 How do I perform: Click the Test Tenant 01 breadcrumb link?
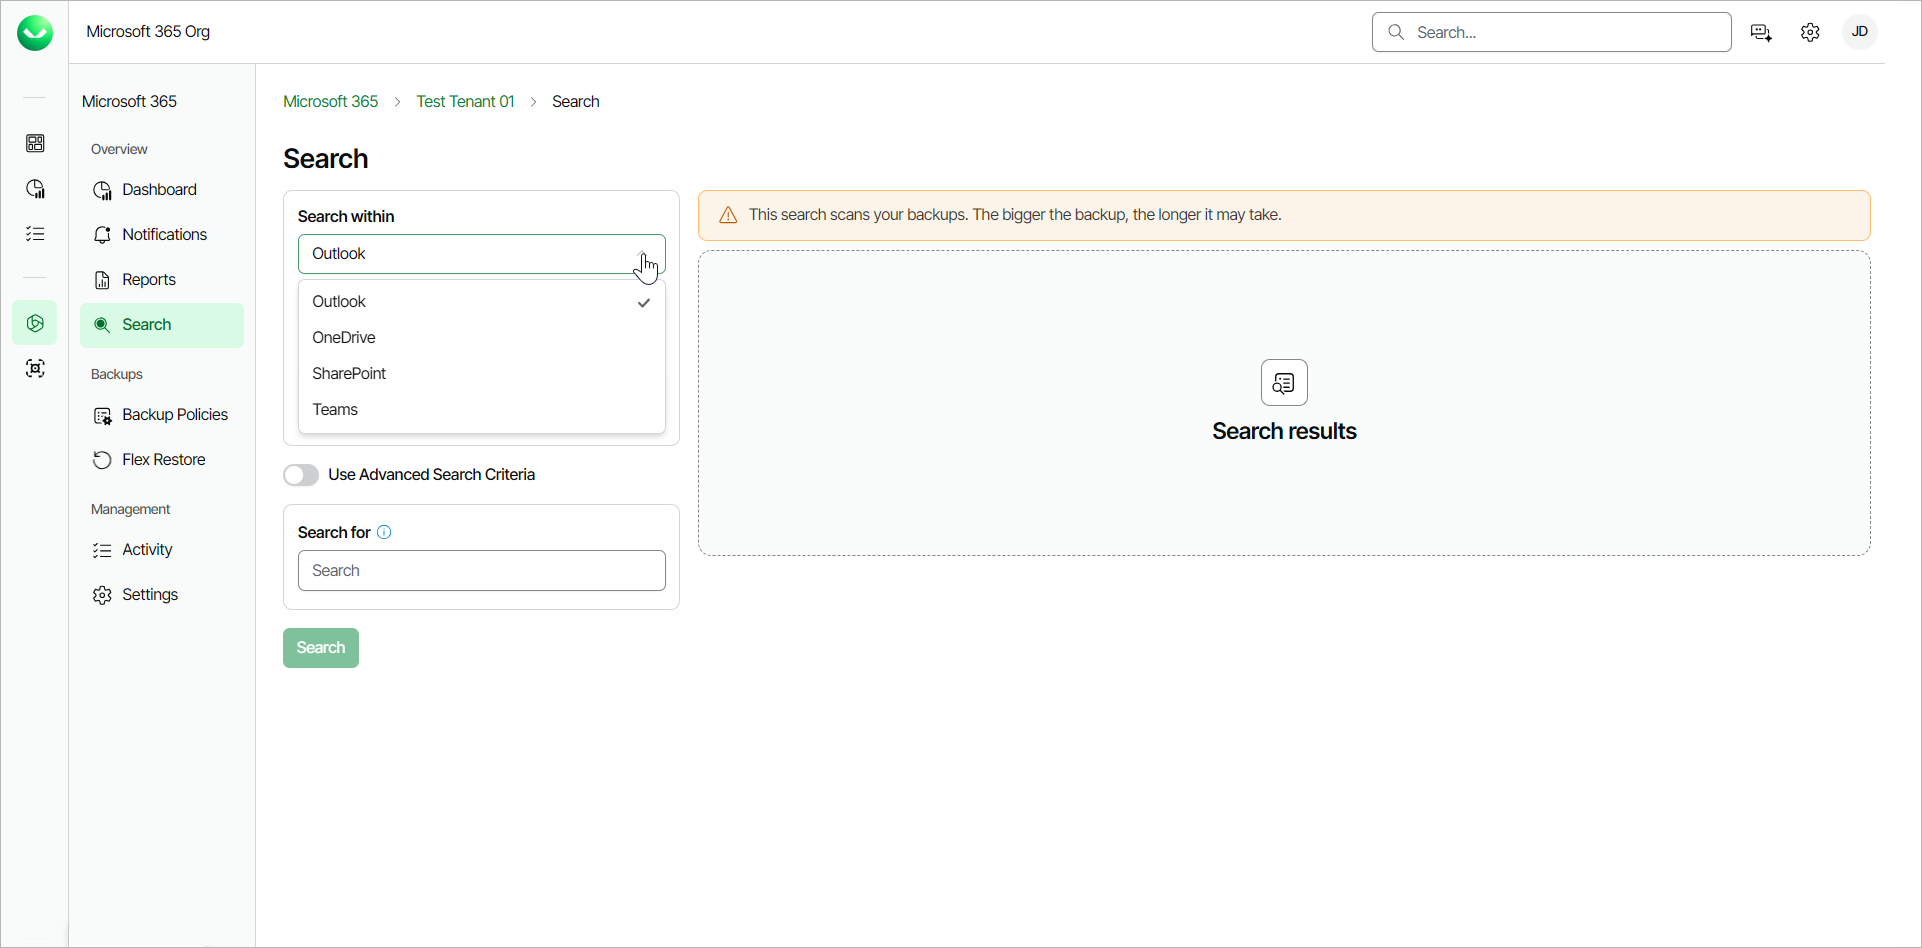tap(465, 102)
